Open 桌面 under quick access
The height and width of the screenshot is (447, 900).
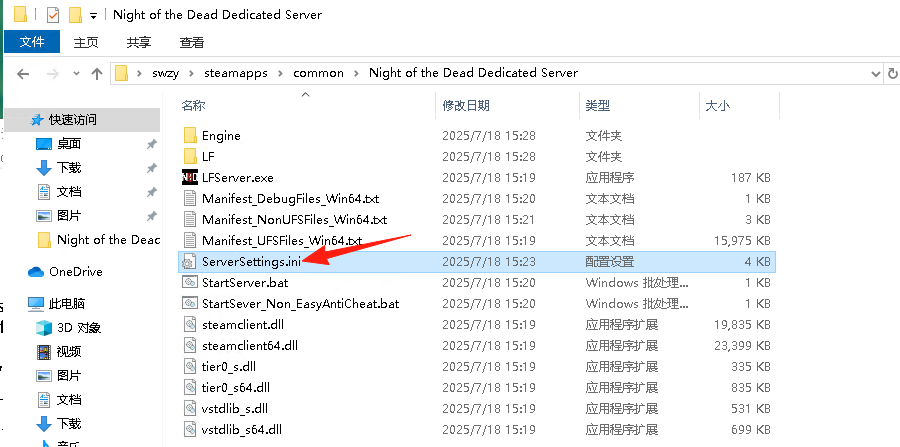coord(69,143)
